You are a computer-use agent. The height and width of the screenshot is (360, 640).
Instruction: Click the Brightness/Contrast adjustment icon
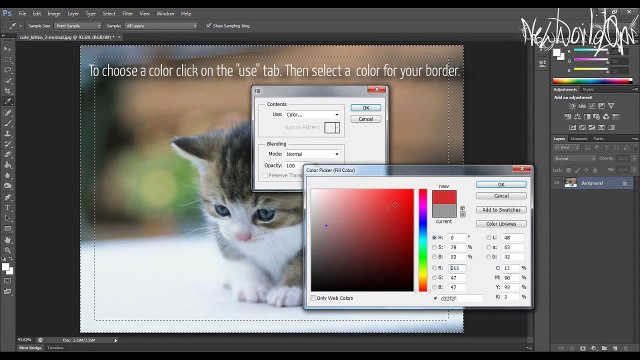[572, 106]
